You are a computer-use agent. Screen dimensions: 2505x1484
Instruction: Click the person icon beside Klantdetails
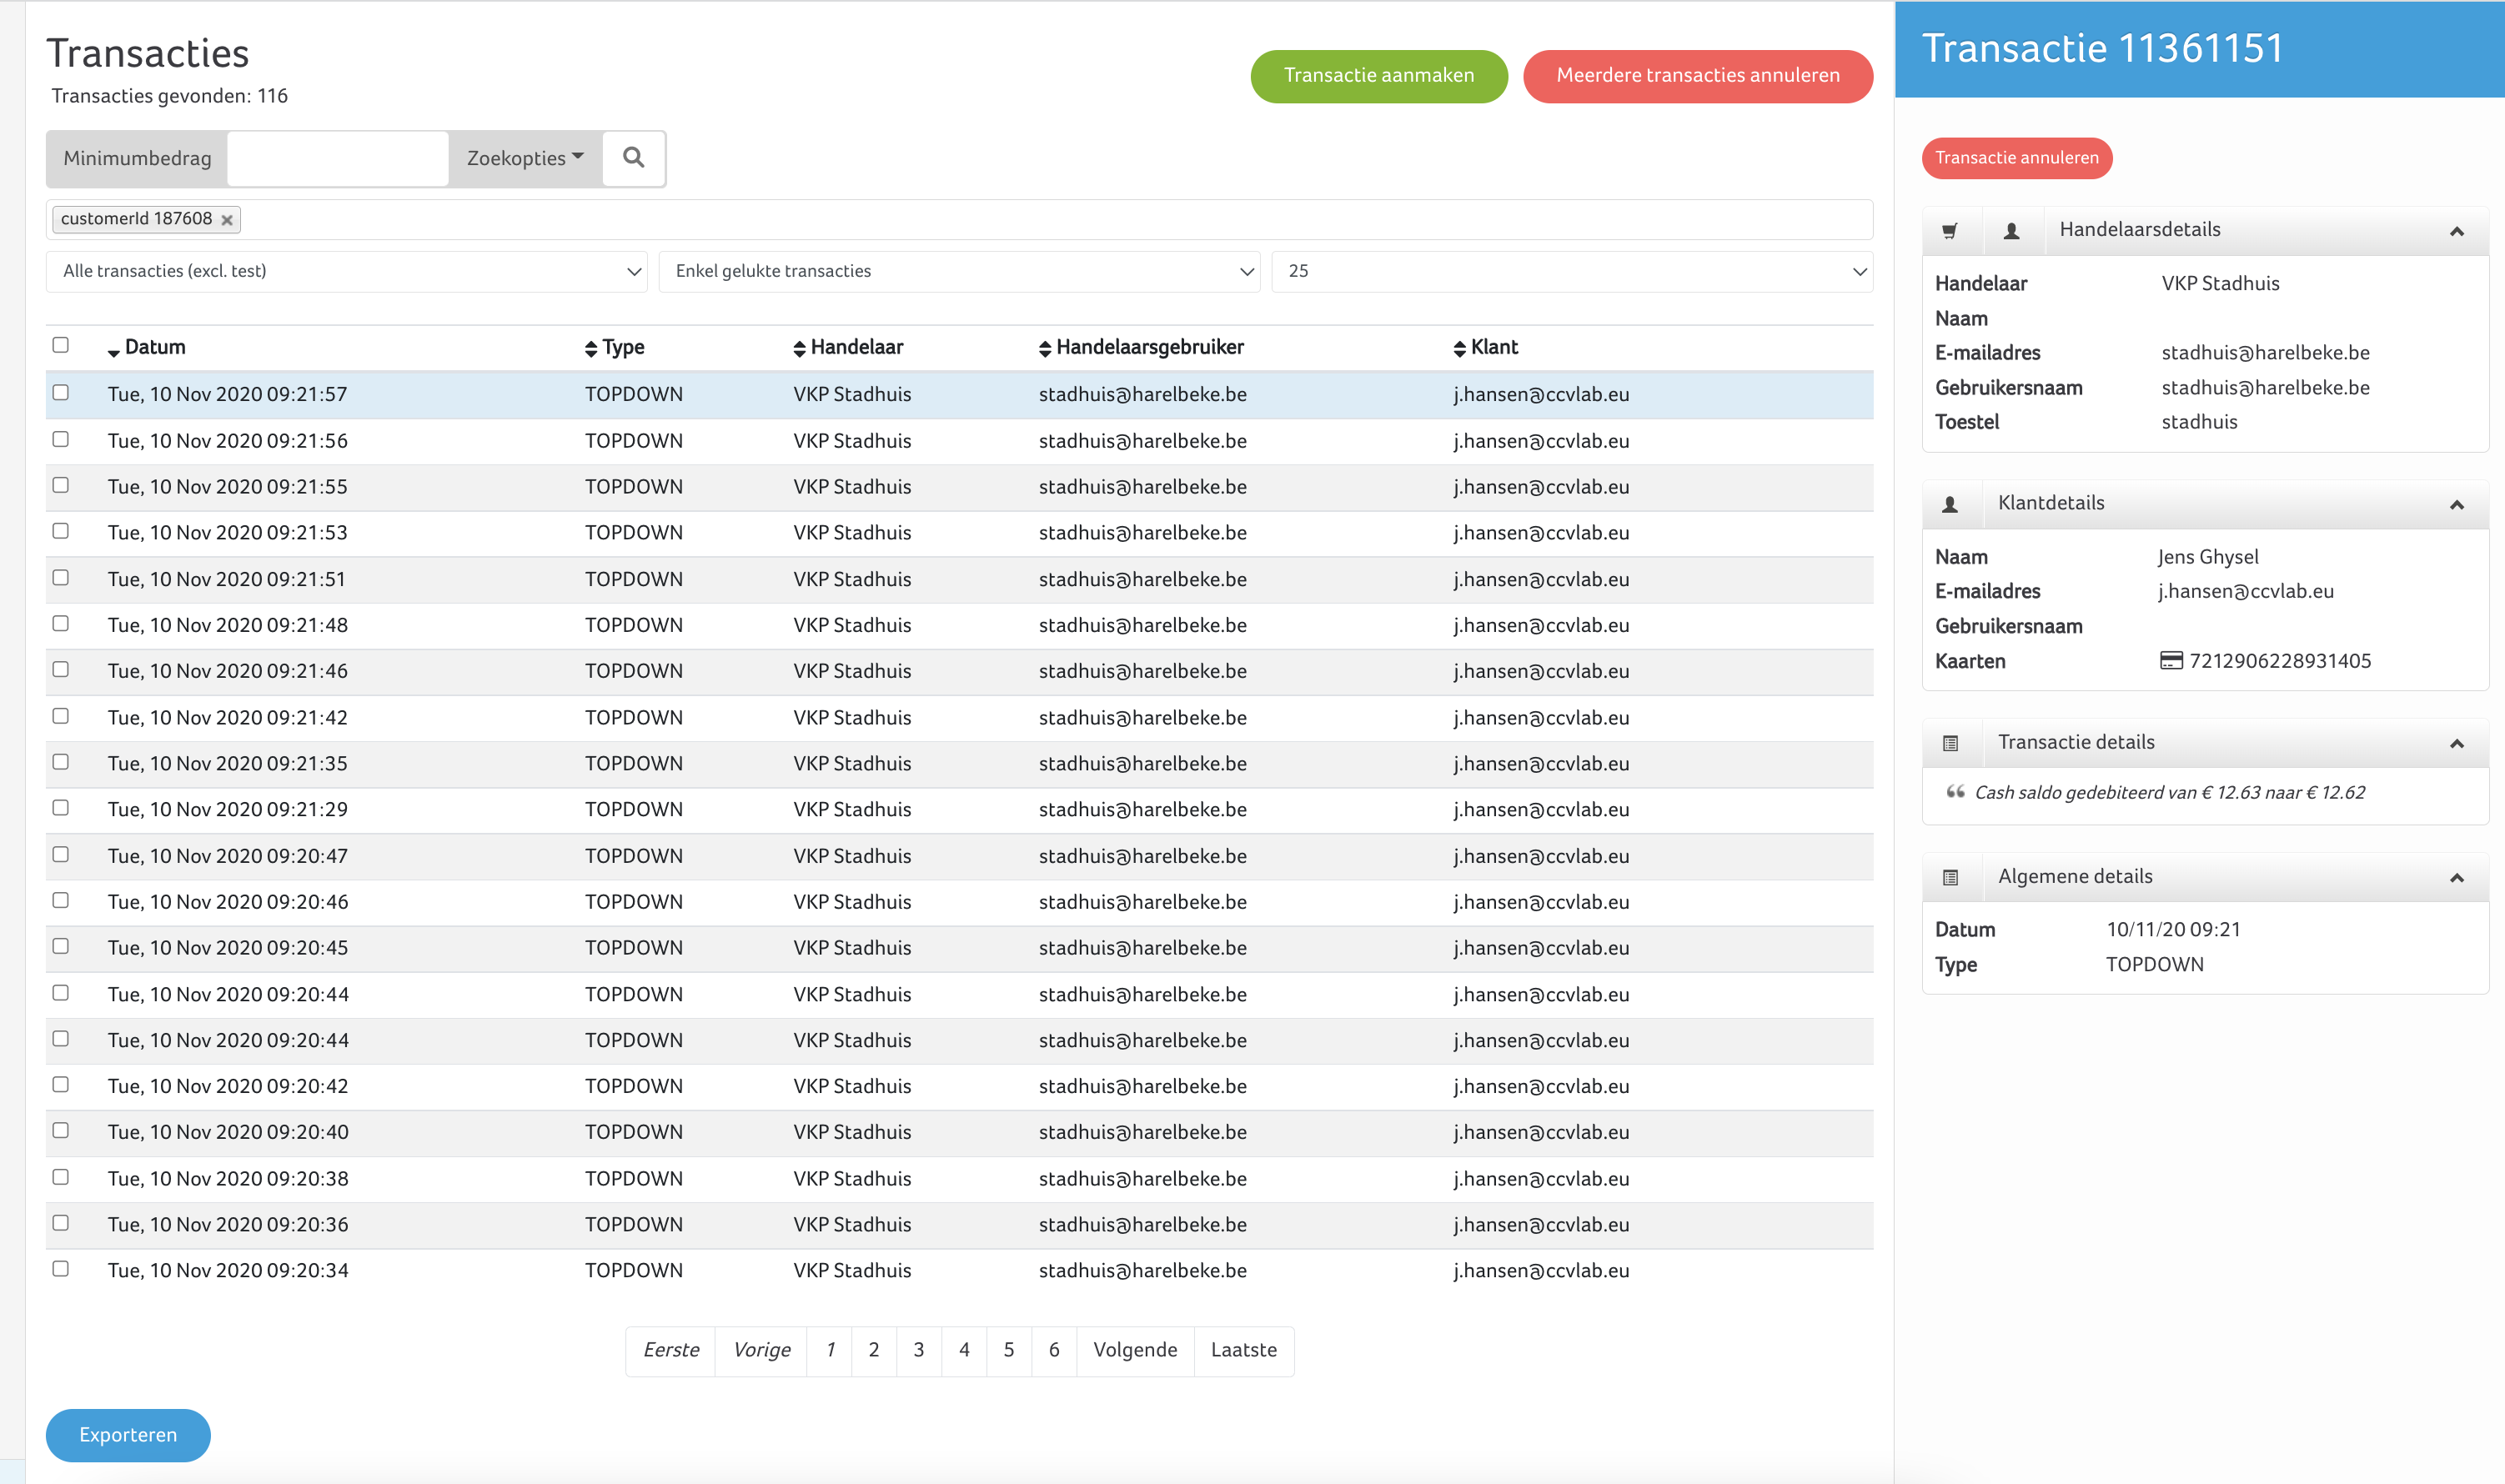pyautogui.click(x=1949, y=504)
